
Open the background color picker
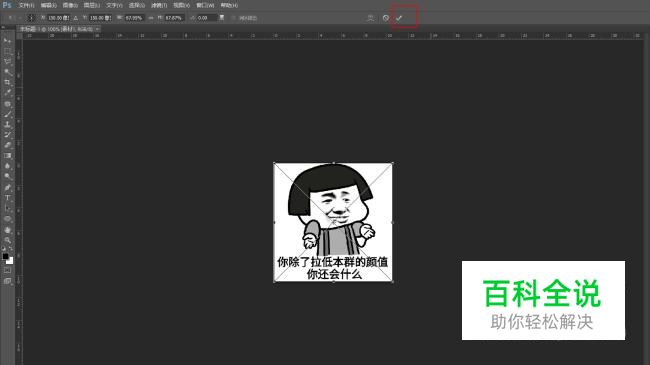point(10,261)
